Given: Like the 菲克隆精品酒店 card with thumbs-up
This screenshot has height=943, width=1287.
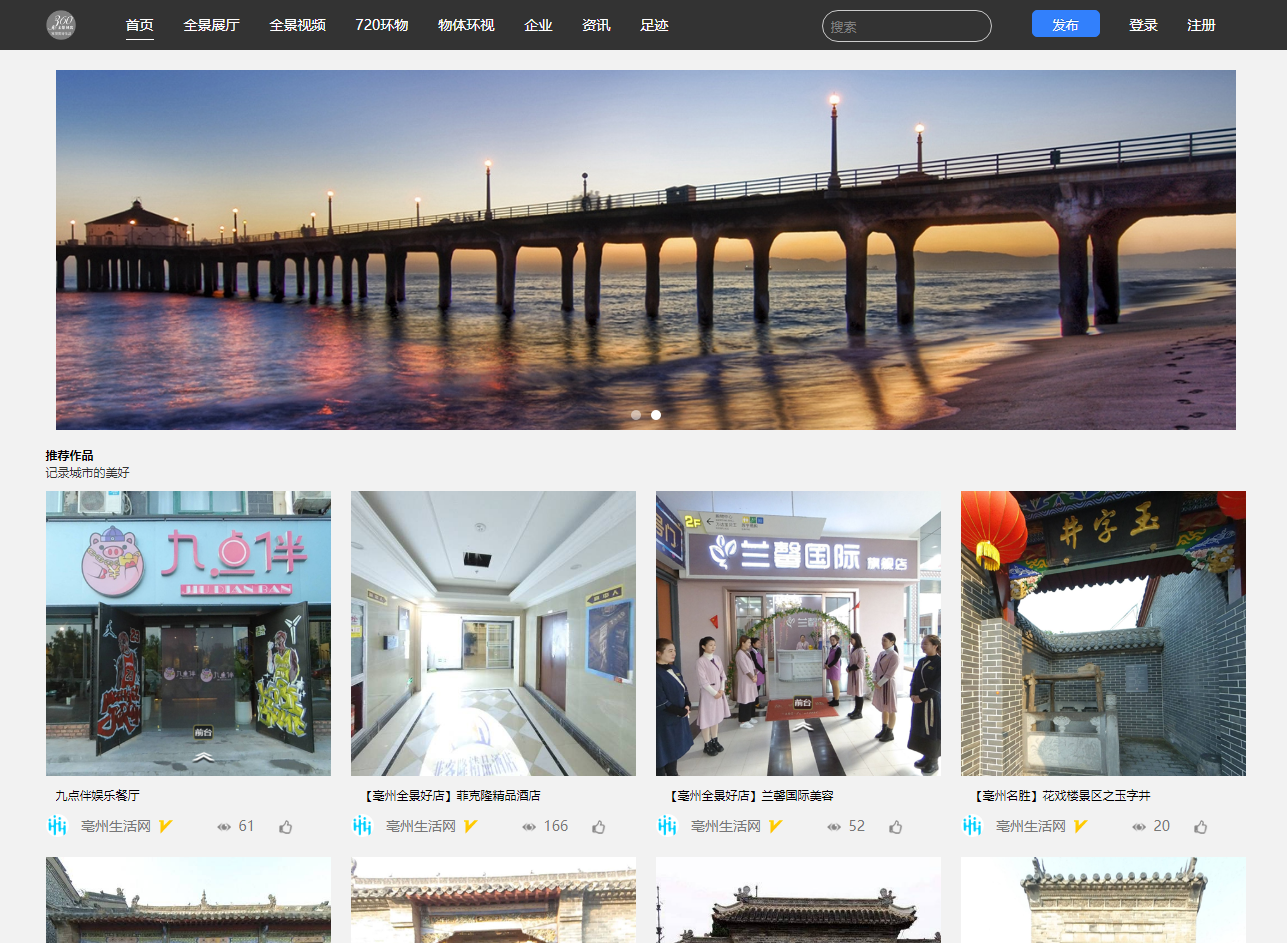Looking at the screenshot, I should coord(599,827).
